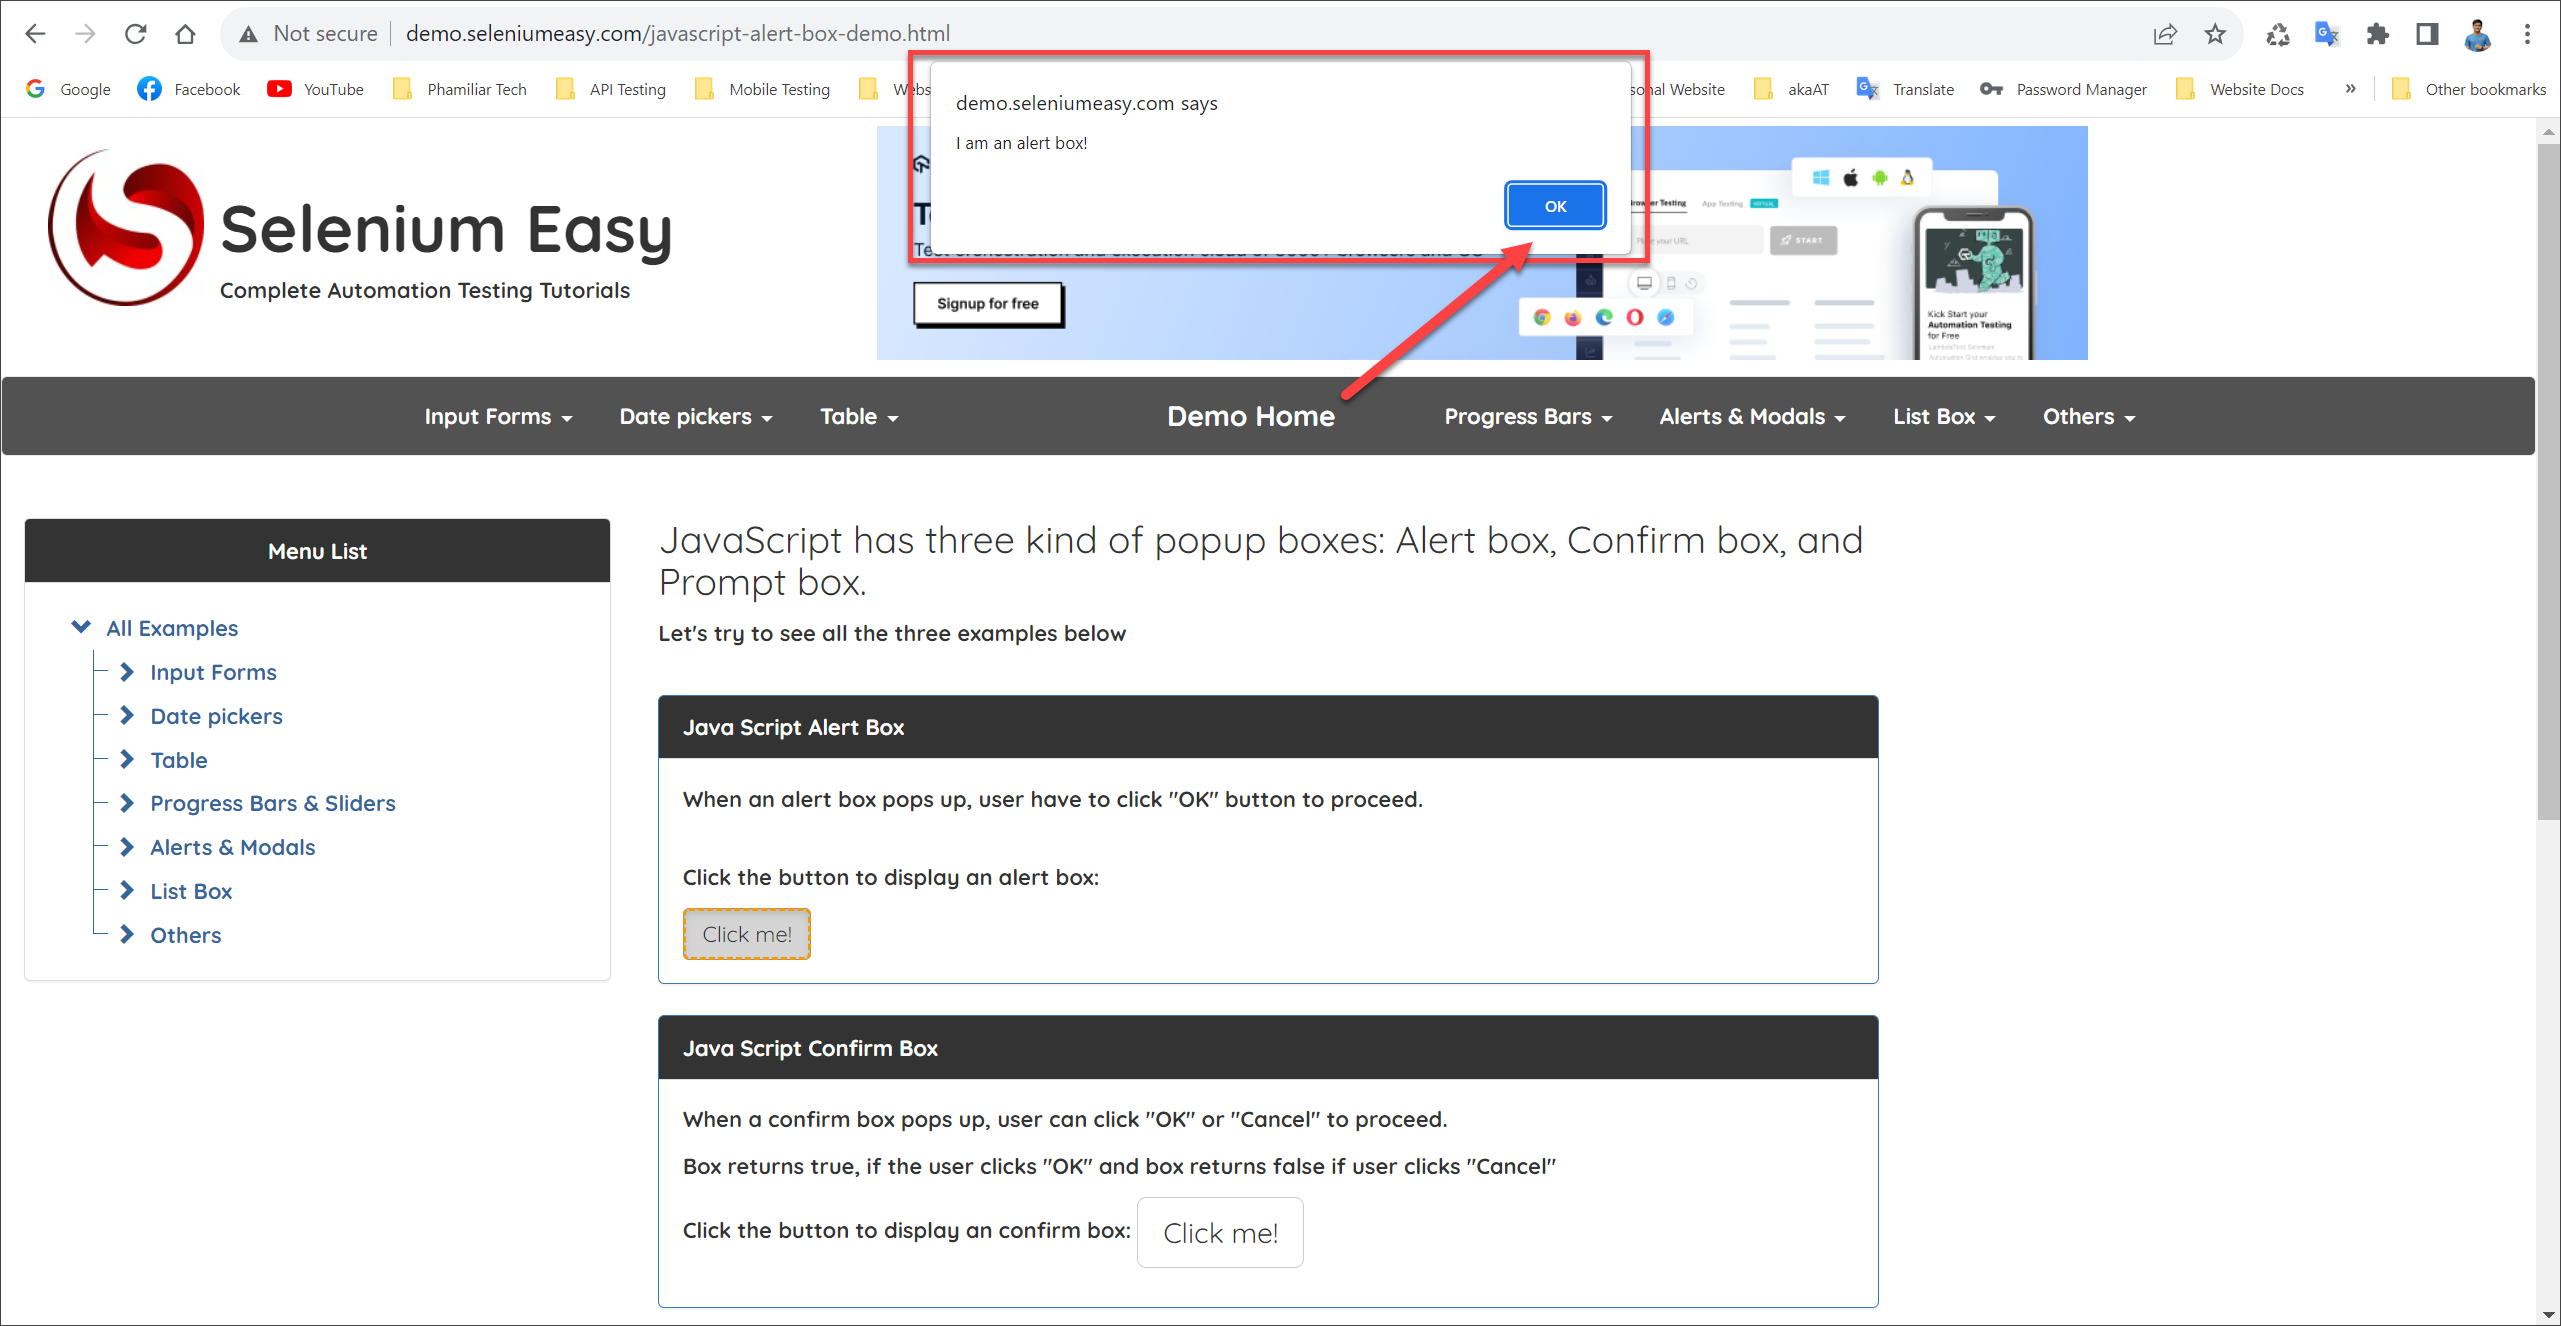Screen dimensions: 2561x1326
Task: Open Phamiliar Tech bookmark folder
Action: click(460, 89)
